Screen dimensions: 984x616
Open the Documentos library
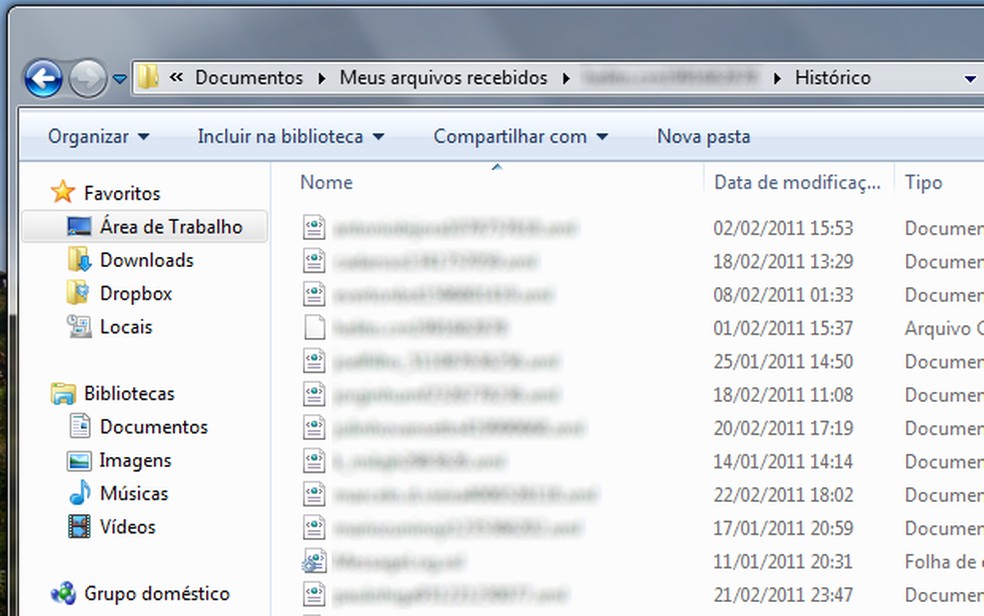tap(154, 427)
